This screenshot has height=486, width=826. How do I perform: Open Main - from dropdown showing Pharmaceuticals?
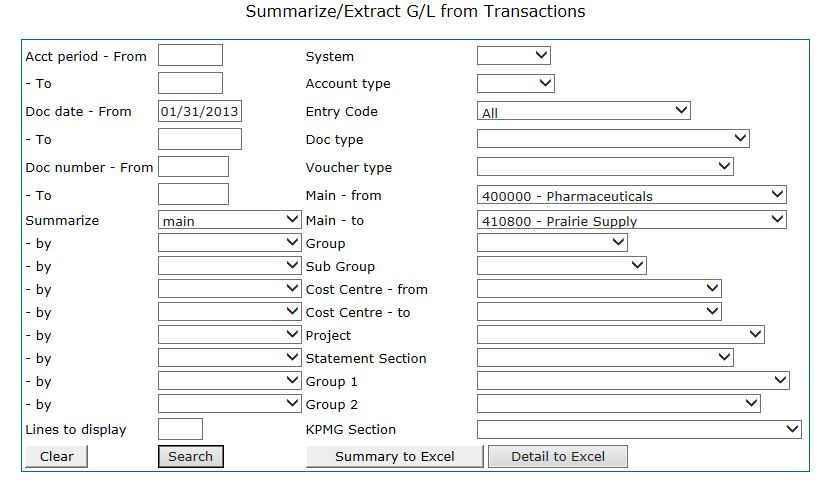(632, 195)
